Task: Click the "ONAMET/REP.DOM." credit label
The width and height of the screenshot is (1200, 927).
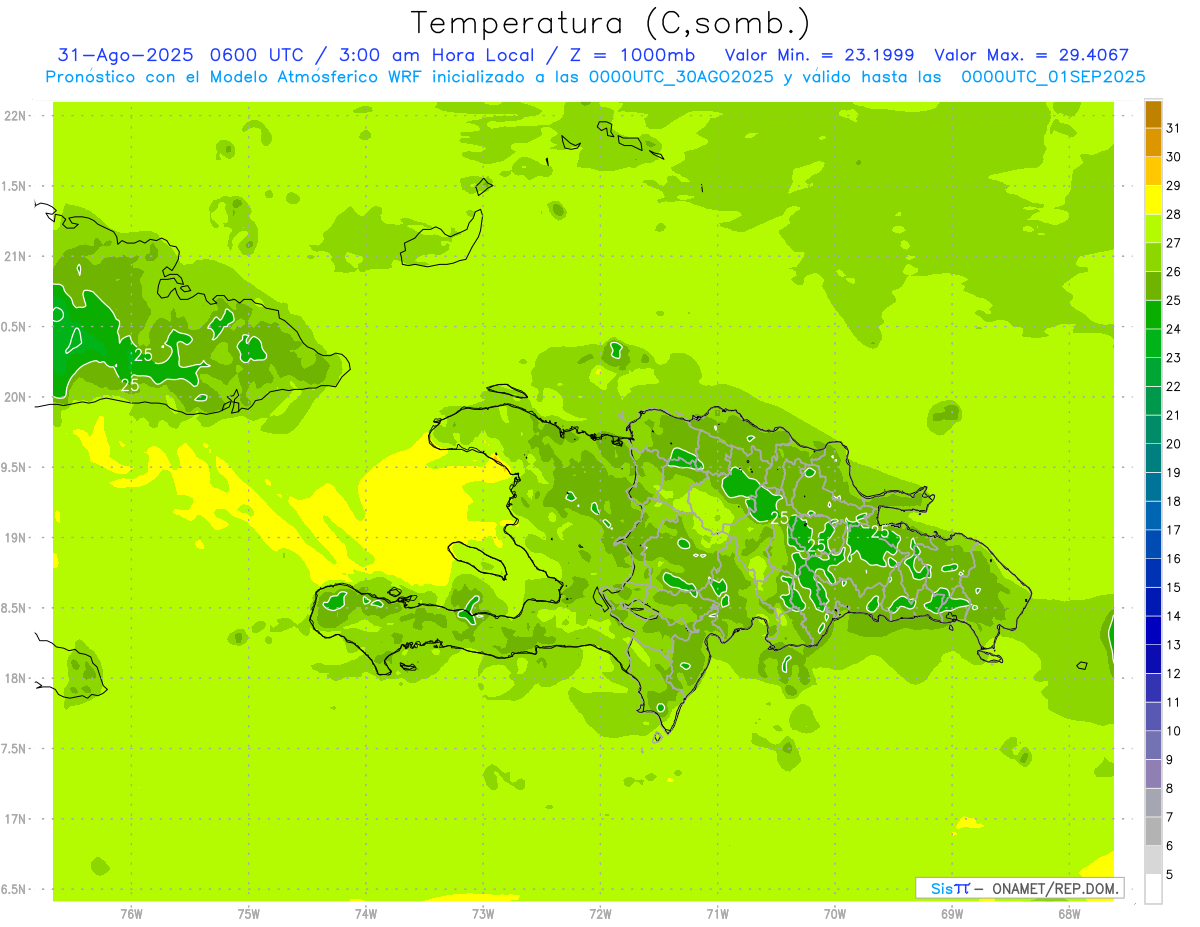Action: coord(1055,888)
